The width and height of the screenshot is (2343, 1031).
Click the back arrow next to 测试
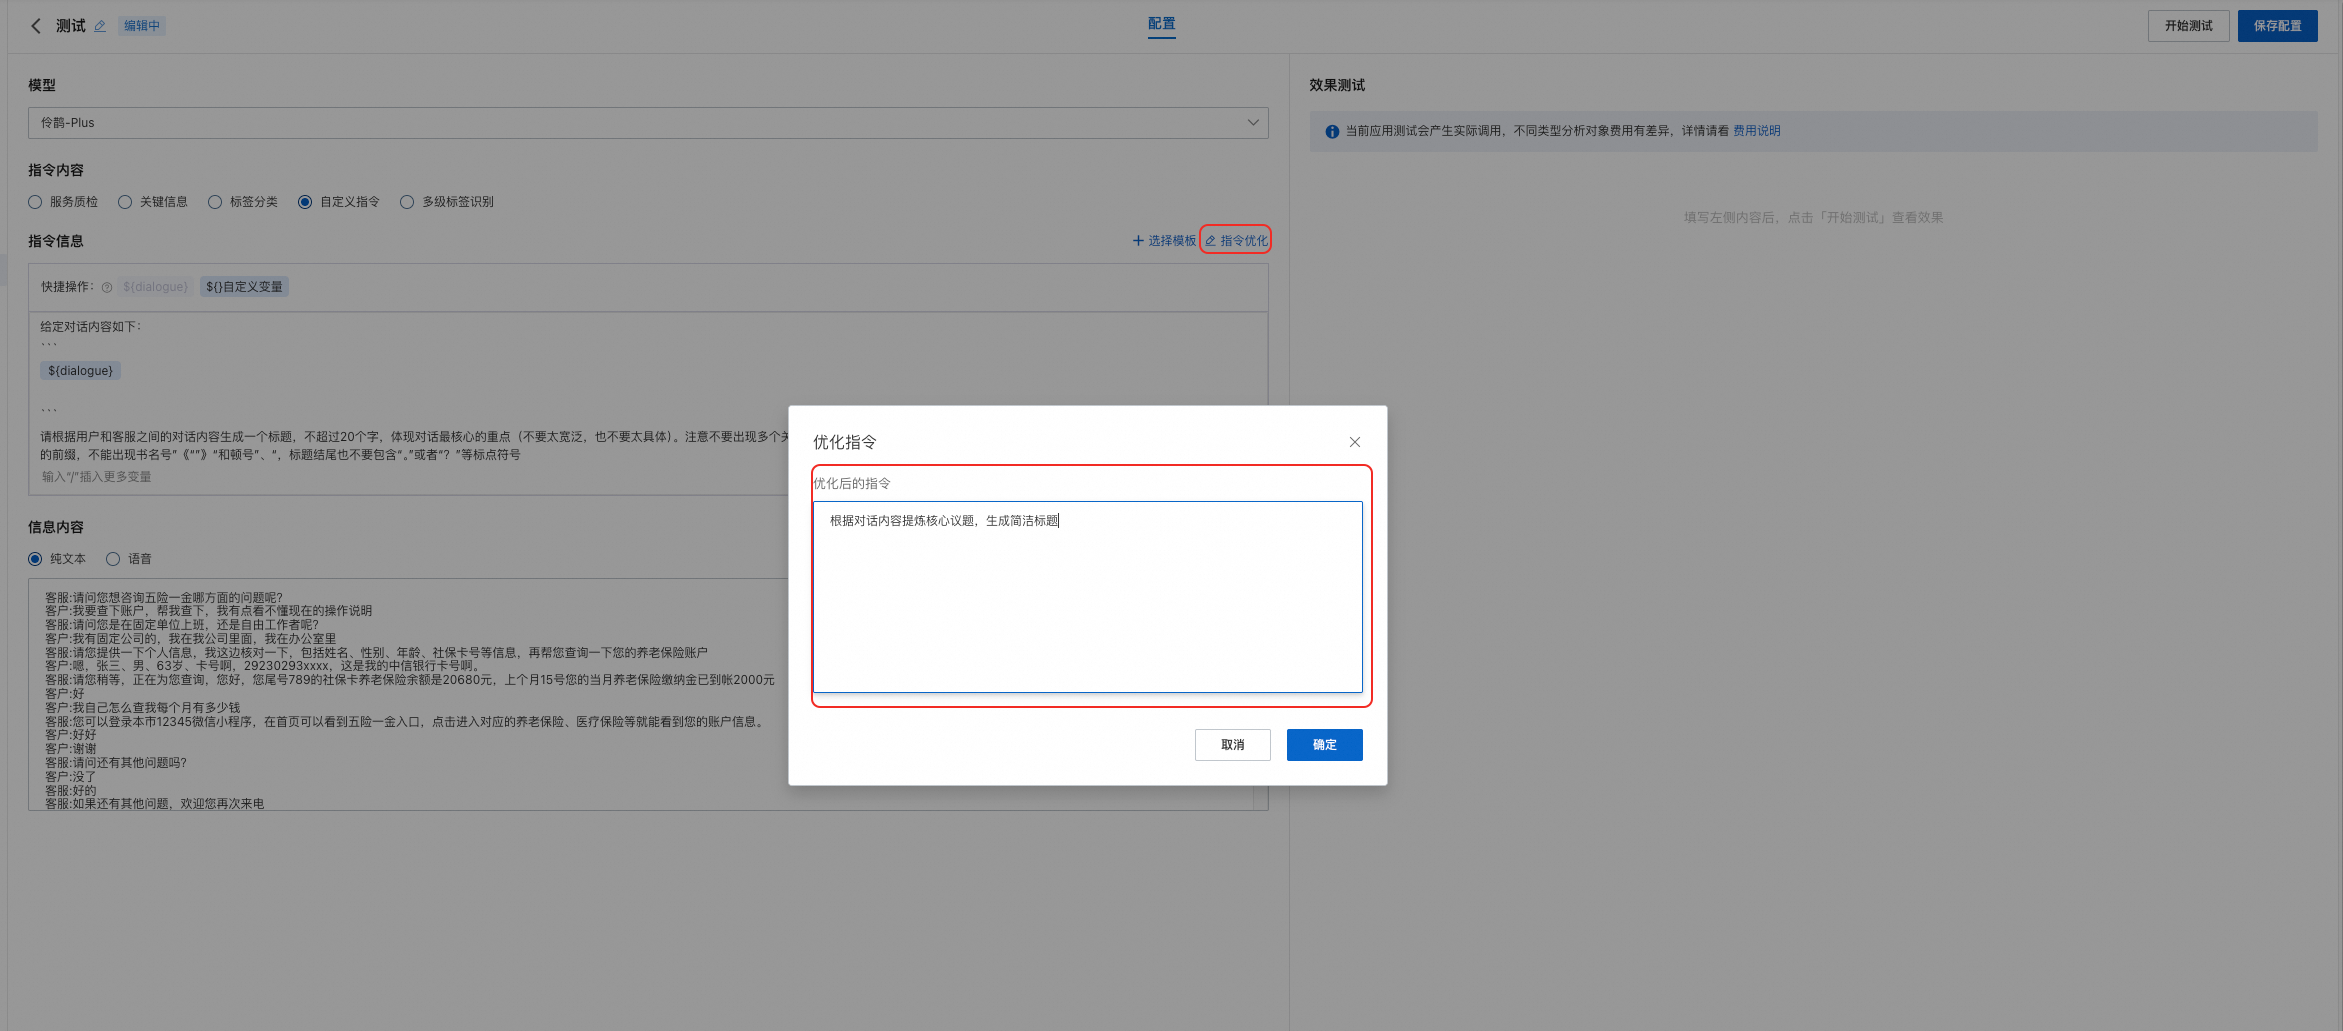click(x=36, y=26)
